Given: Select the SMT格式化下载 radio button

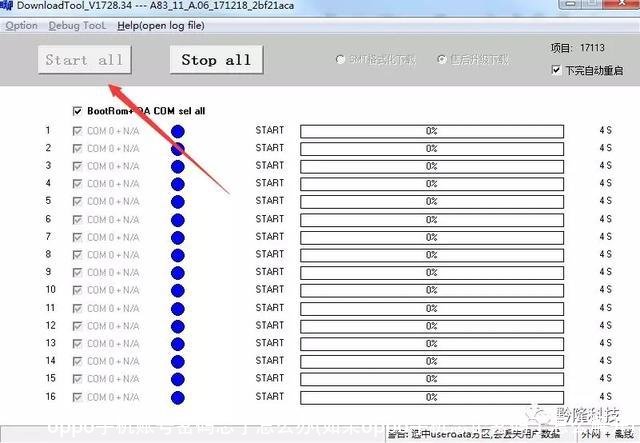Looking at the screenshot, I should [342, 60].
